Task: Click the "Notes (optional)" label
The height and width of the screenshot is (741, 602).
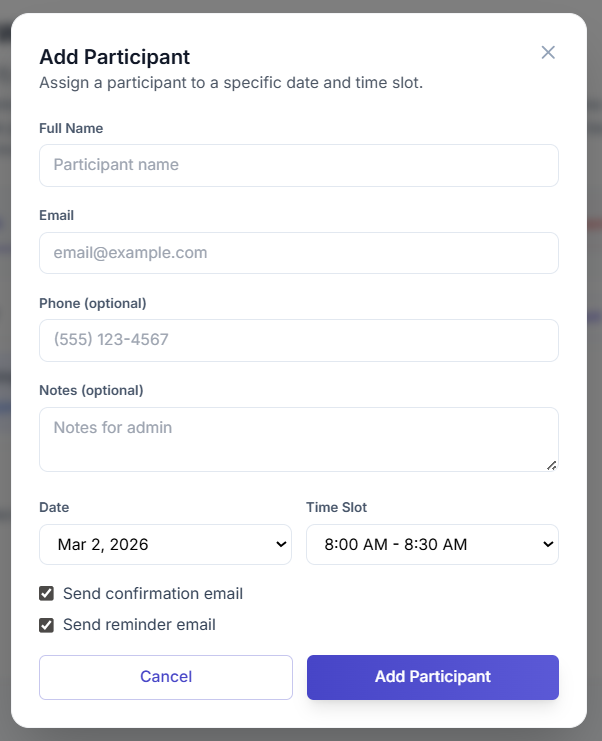Action: click(91, 390)
